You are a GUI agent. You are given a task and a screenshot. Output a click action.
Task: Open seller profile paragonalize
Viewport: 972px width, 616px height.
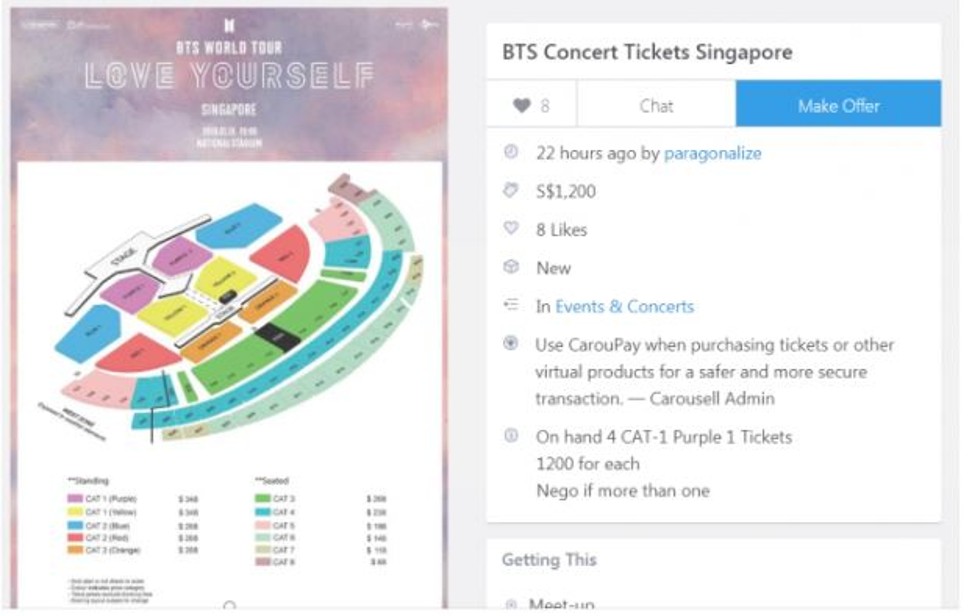(712, 153)
